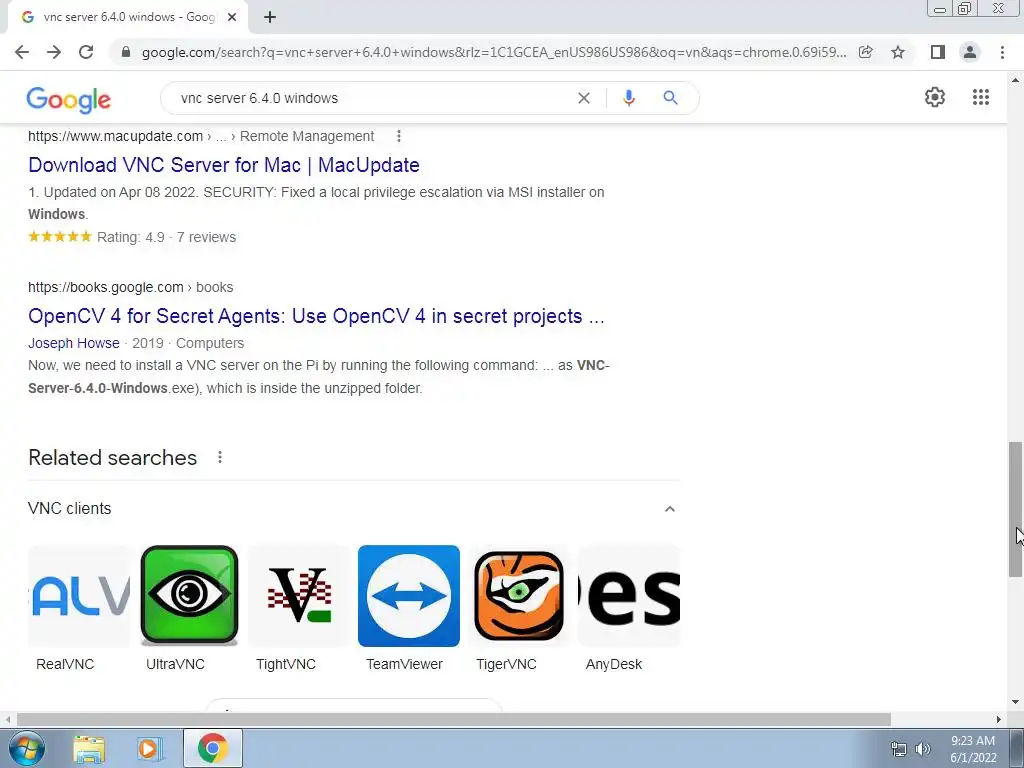The height and width of the screenshot is (768, 1024).
Task: Bookmark this page with the star icon
Action: (898, 52)
